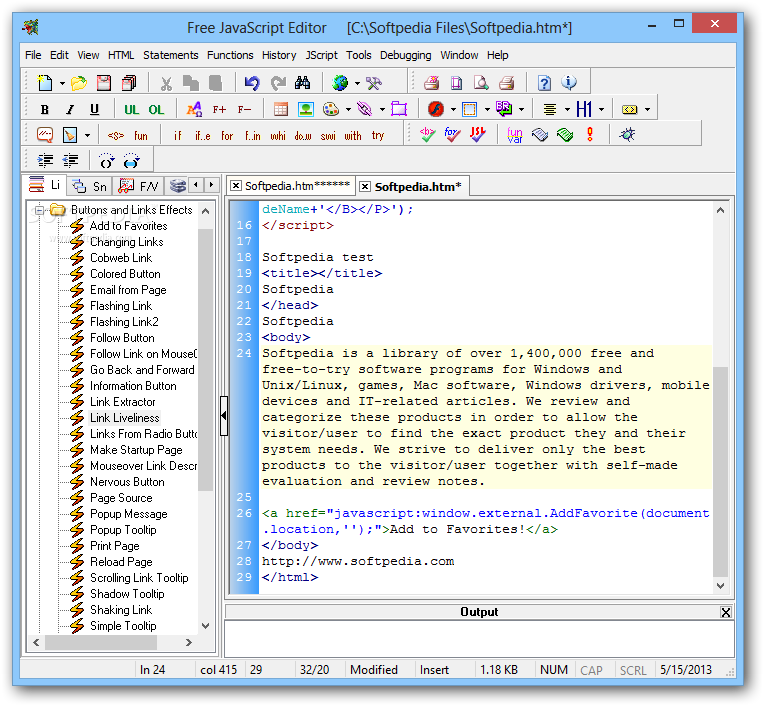The width and height of the screenshot is (764, 706).
Task: Insert an if statement with the 'if' button
Action: pyautogui.click(x=178, y=135)
